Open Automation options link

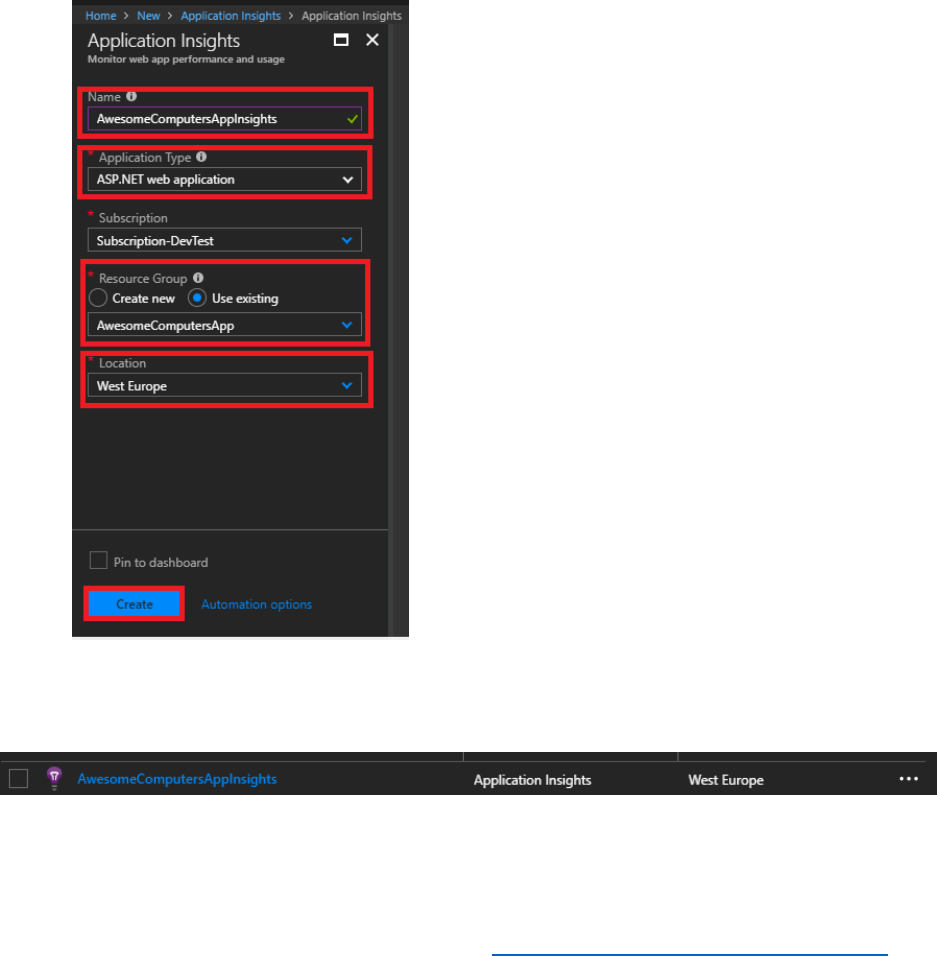(x=257, y=604)
